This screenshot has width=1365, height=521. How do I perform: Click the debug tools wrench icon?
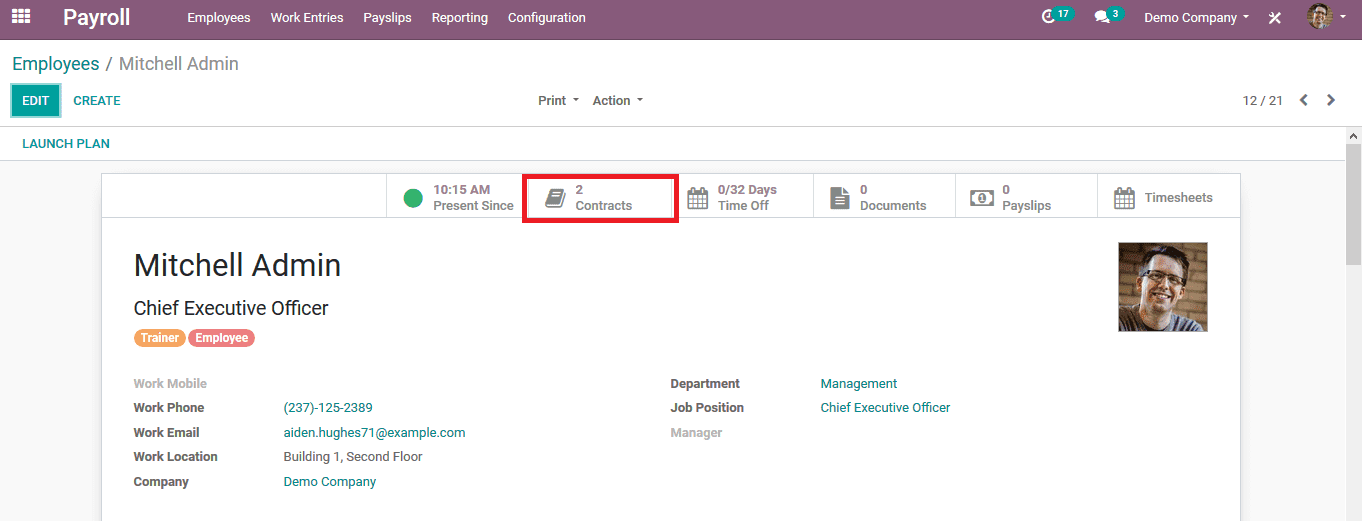tap(1275, 18)
